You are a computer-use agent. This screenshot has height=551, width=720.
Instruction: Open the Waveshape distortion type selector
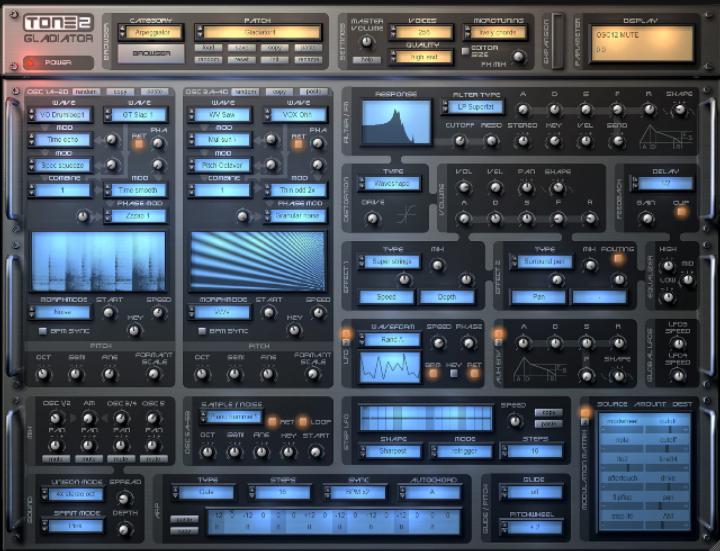tap(389, 184)
